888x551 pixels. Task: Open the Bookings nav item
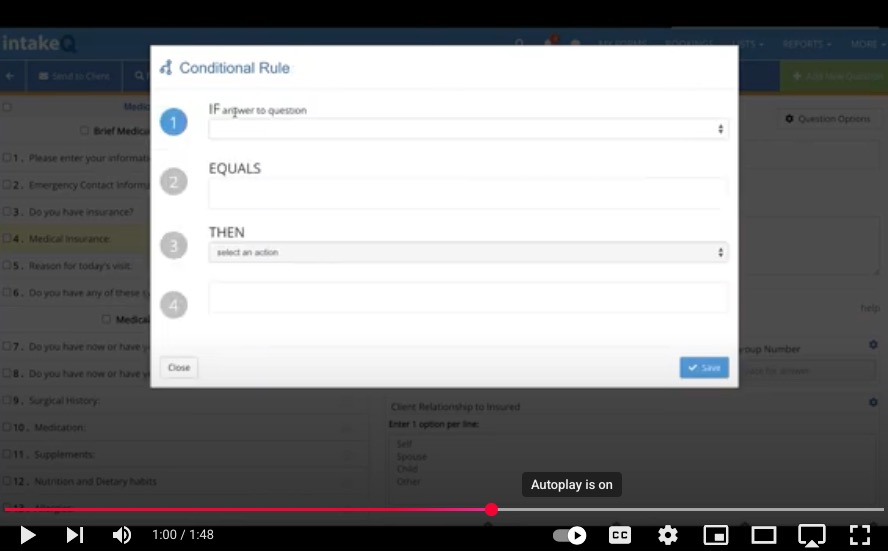pyautogui.click(x=689, y=44)
